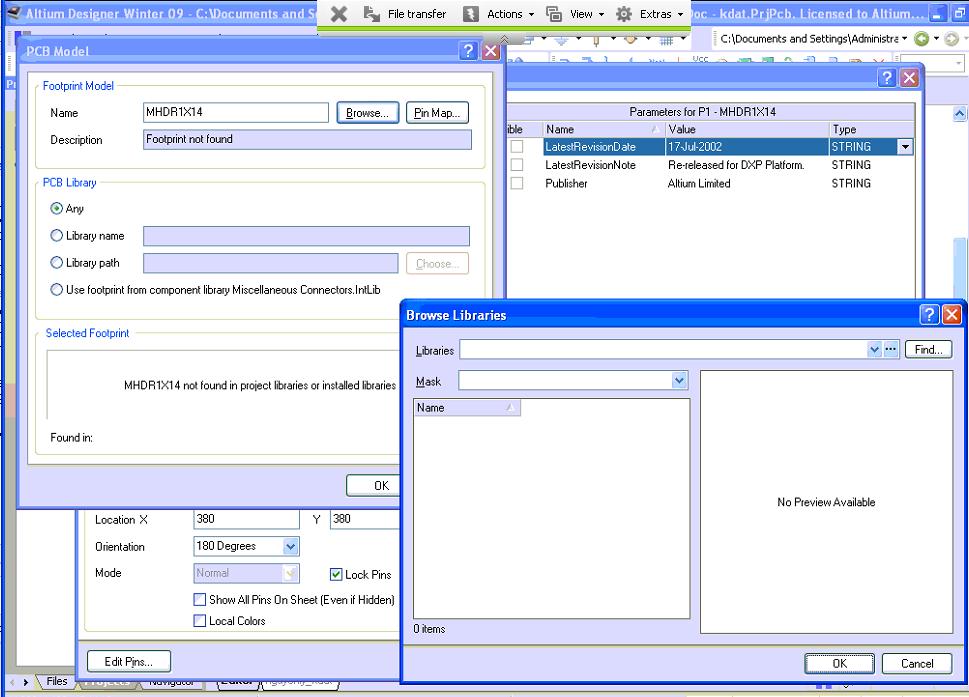Screen dimensions: 969x697
Task: Click the Find... button
Action: click(928, 349)
